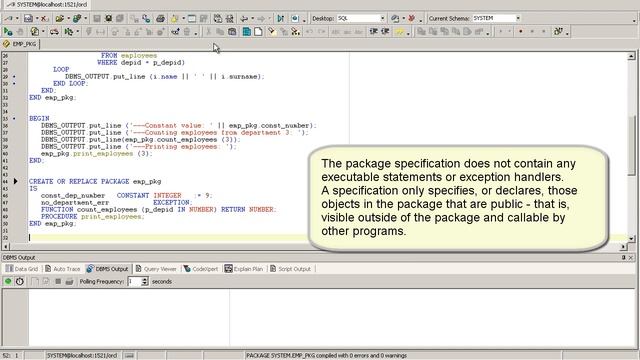Open the Script Output tab
Screen dimensions: 640x360
(x=291, y=269)
